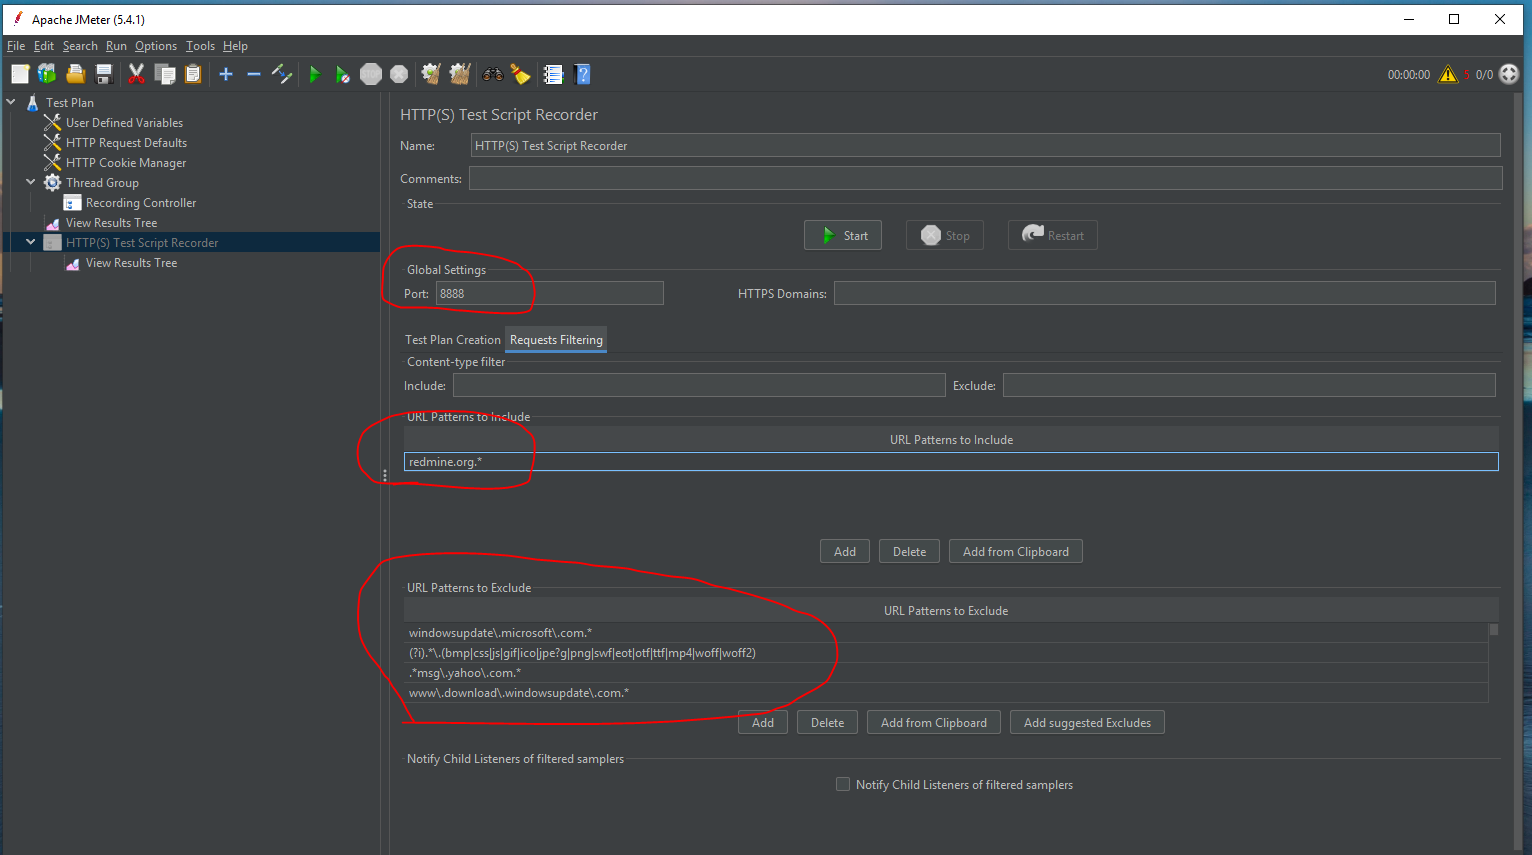Click the HTTPS Domains input field
Screen dimensions: 1532x855
[x=1165, y=293]
